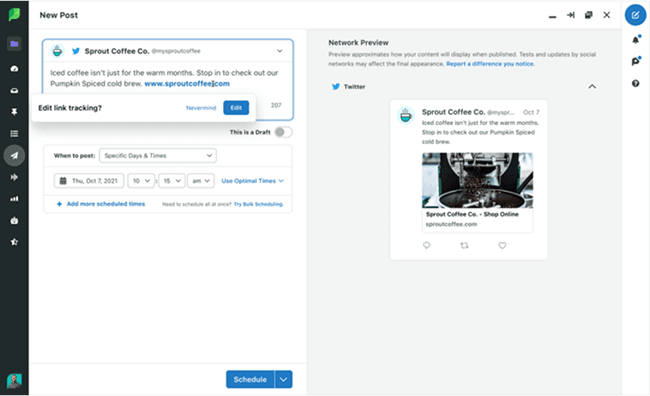Screen dimensions: 650x396
Task: Click the Thu, Oct 7, 2021 date field
Action: click(89, 181)
